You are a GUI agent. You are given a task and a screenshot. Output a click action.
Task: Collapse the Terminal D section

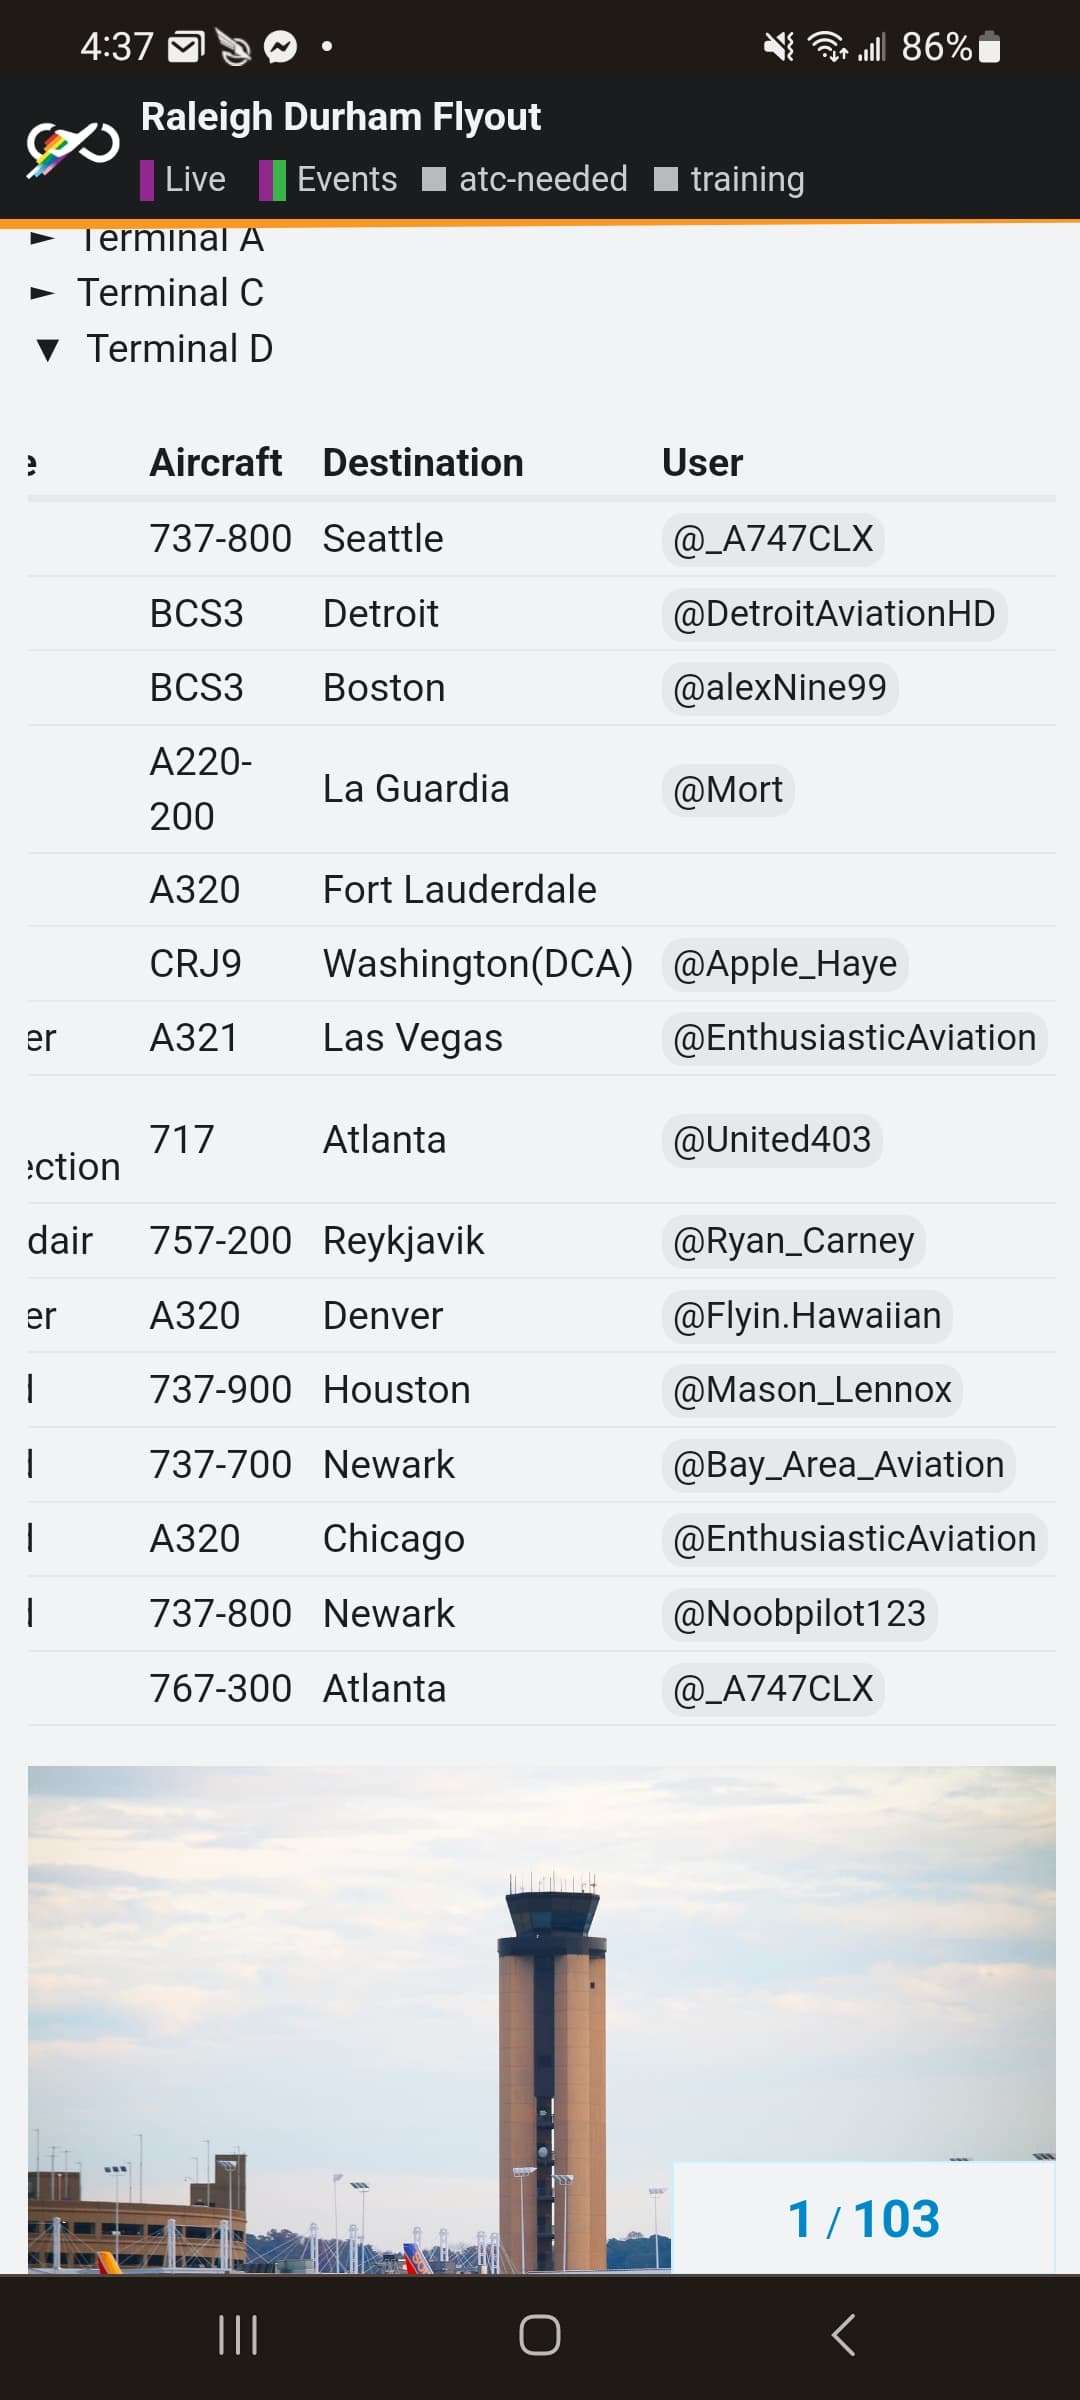pos(153,349)
